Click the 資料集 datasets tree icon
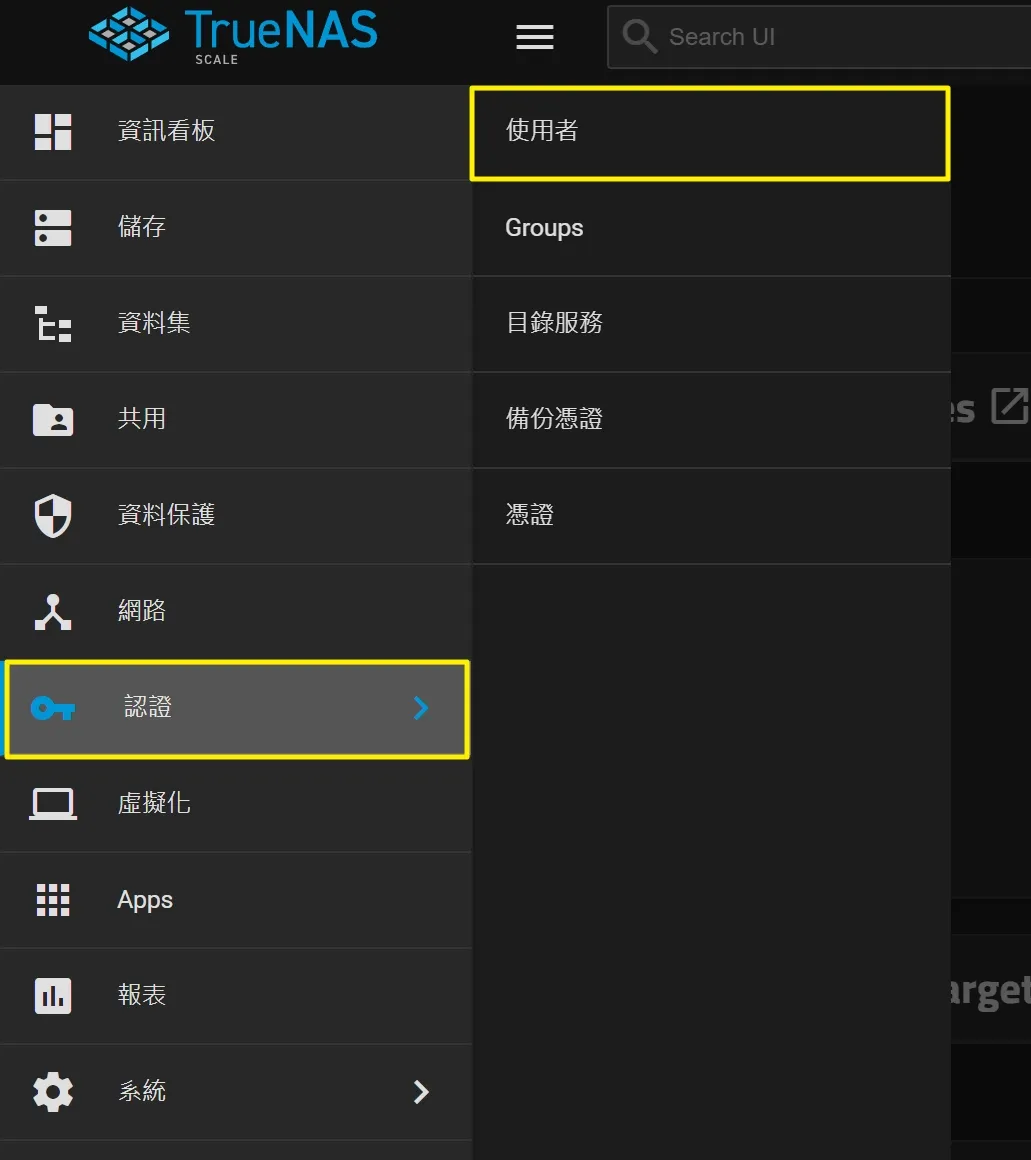Viewport: 1031px width, 1160px height. pos(53,324)
